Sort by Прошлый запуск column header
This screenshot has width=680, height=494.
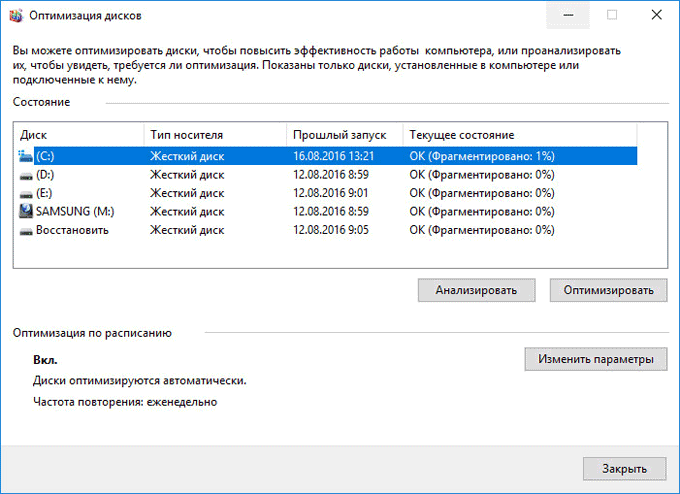point(345,135)
